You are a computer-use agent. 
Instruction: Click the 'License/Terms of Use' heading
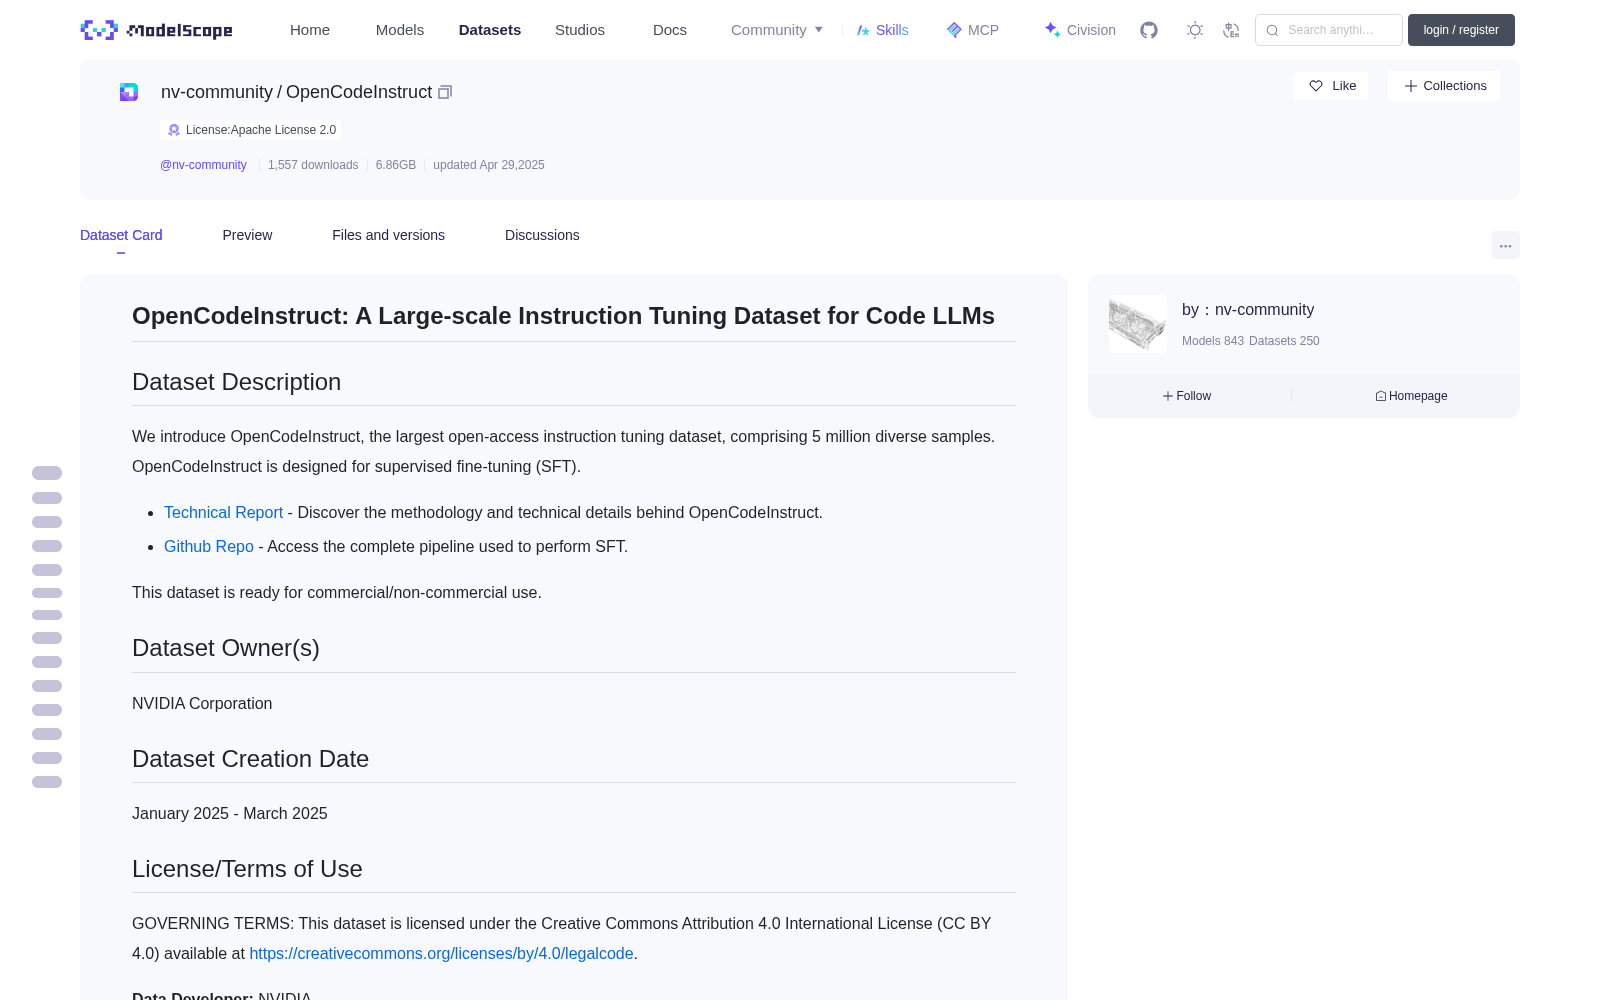[247, 869]
